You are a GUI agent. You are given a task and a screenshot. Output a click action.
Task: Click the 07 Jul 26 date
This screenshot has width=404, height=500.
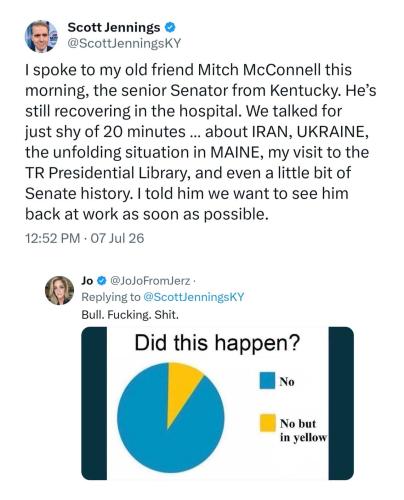point(117,238)
